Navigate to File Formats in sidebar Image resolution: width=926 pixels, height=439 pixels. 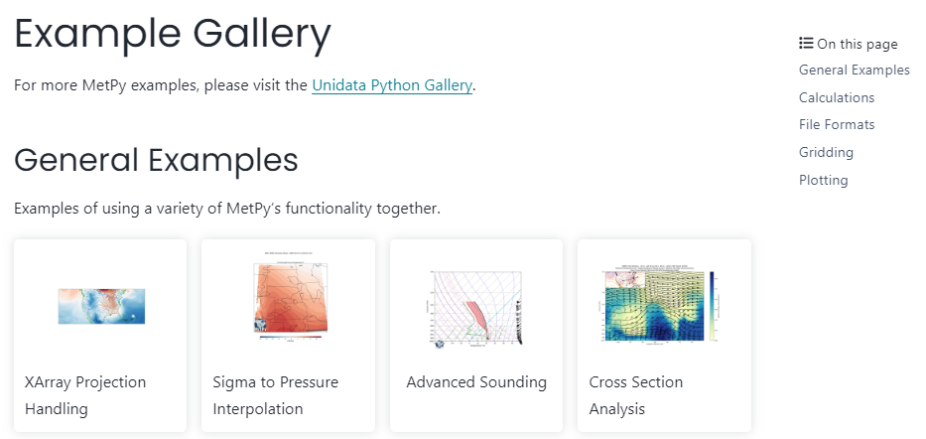(836, 125)
